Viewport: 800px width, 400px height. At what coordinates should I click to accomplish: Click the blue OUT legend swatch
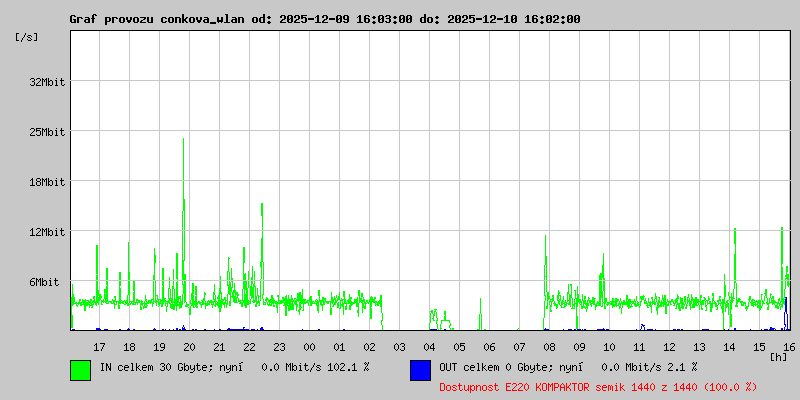click(420, 370)
